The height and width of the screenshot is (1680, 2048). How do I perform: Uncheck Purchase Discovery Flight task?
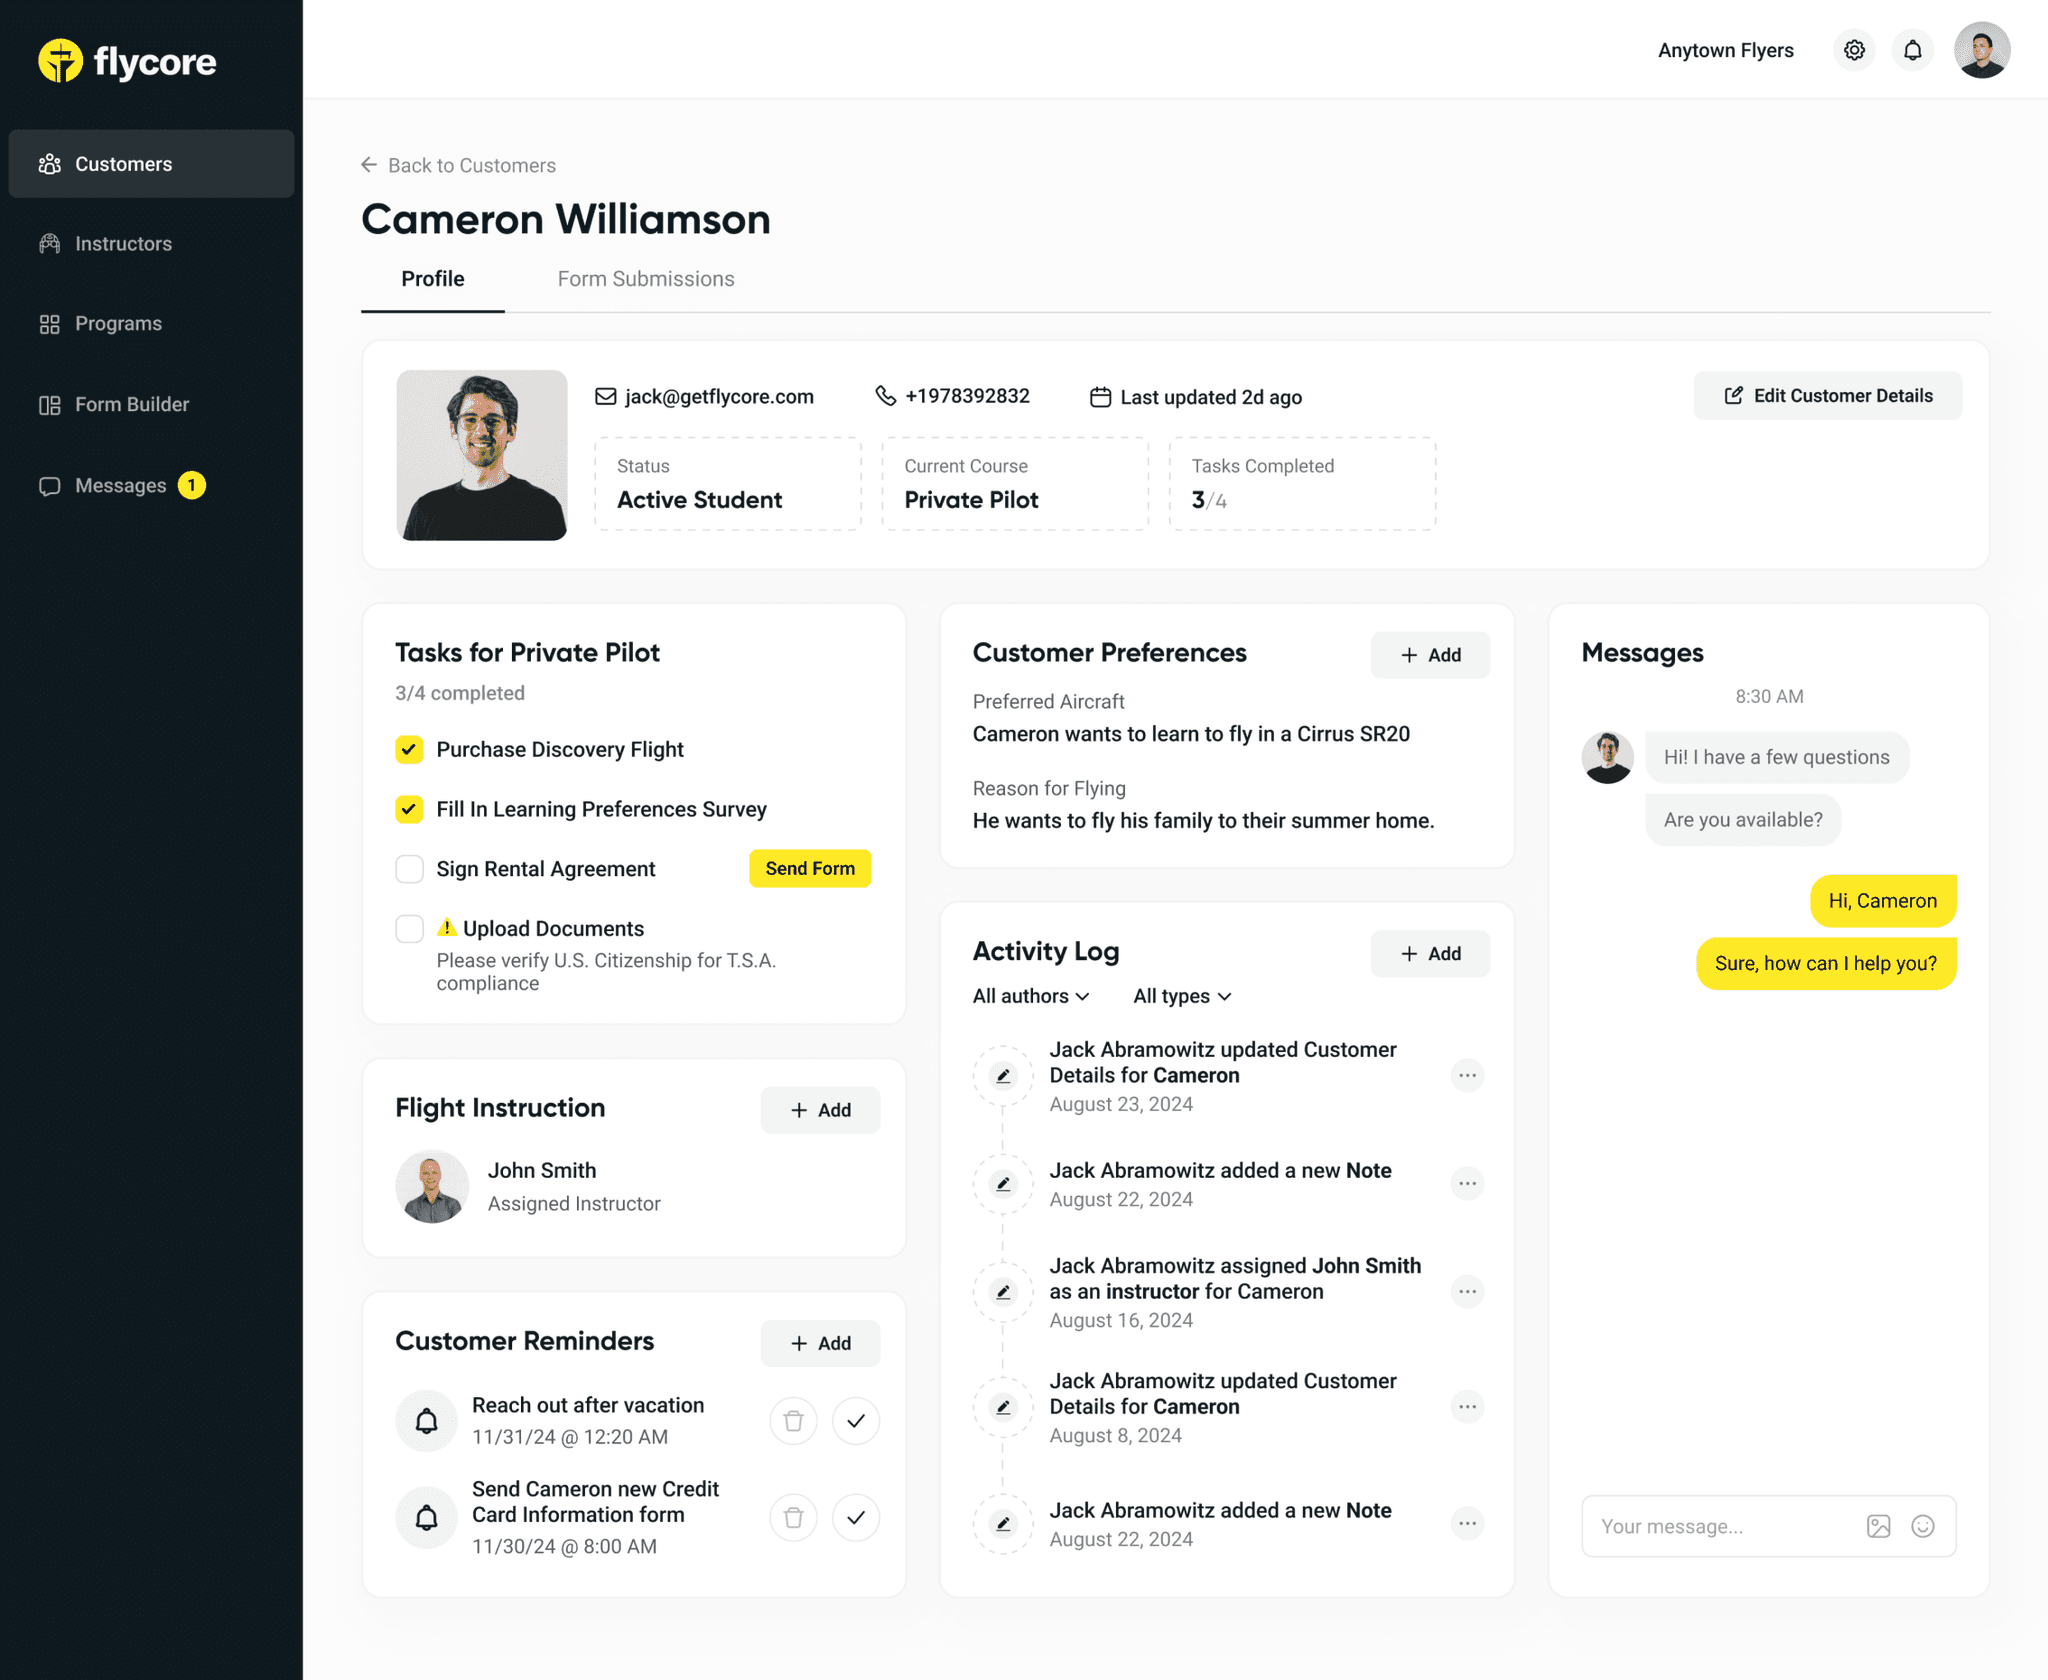(409, 749)
